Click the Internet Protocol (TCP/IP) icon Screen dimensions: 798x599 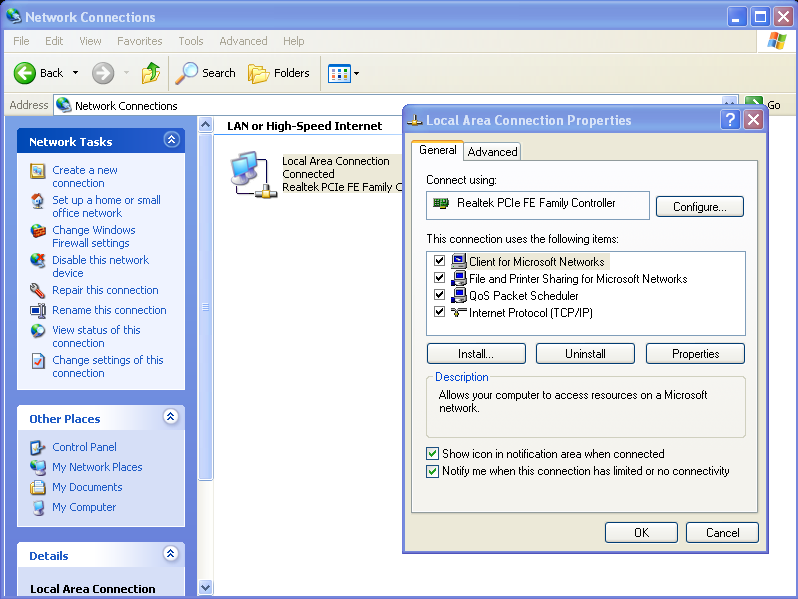pos(459,312)
